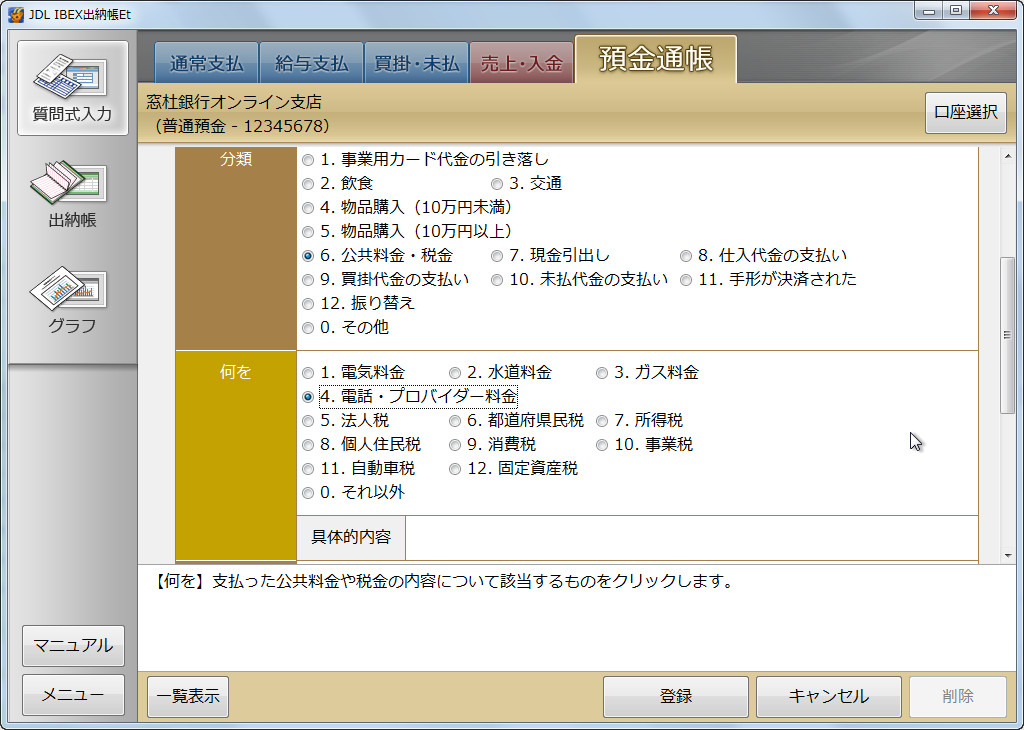Viewport: 1024px width, 730px height.
Task: Switch to the 通常支払 tab
Action: coord(206,63)
